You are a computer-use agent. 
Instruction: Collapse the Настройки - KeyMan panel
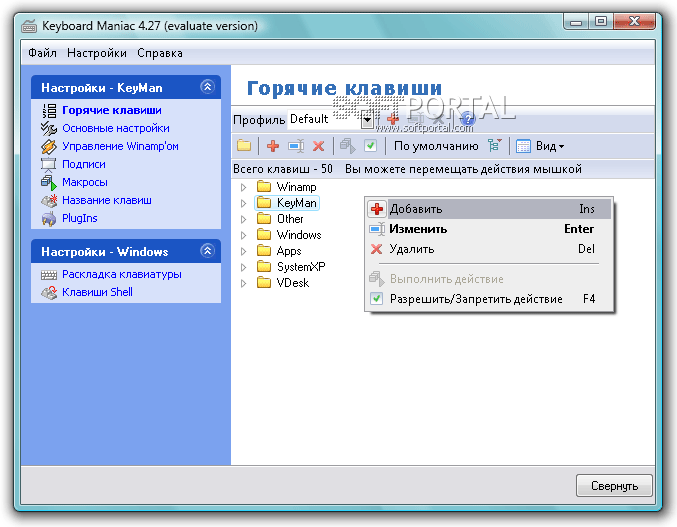click(208, 87)
